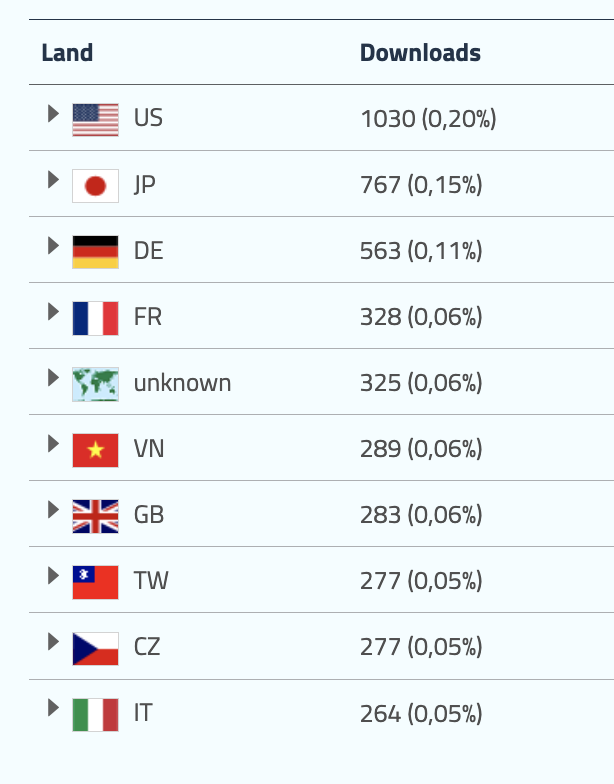
Task: Click the Czech Republic flag icon
Action: (x=95, y=648)
